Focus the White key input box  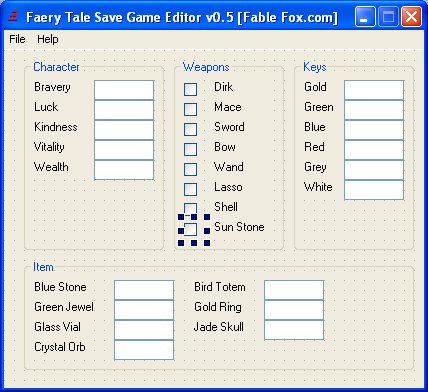click(x=374, y=190)
